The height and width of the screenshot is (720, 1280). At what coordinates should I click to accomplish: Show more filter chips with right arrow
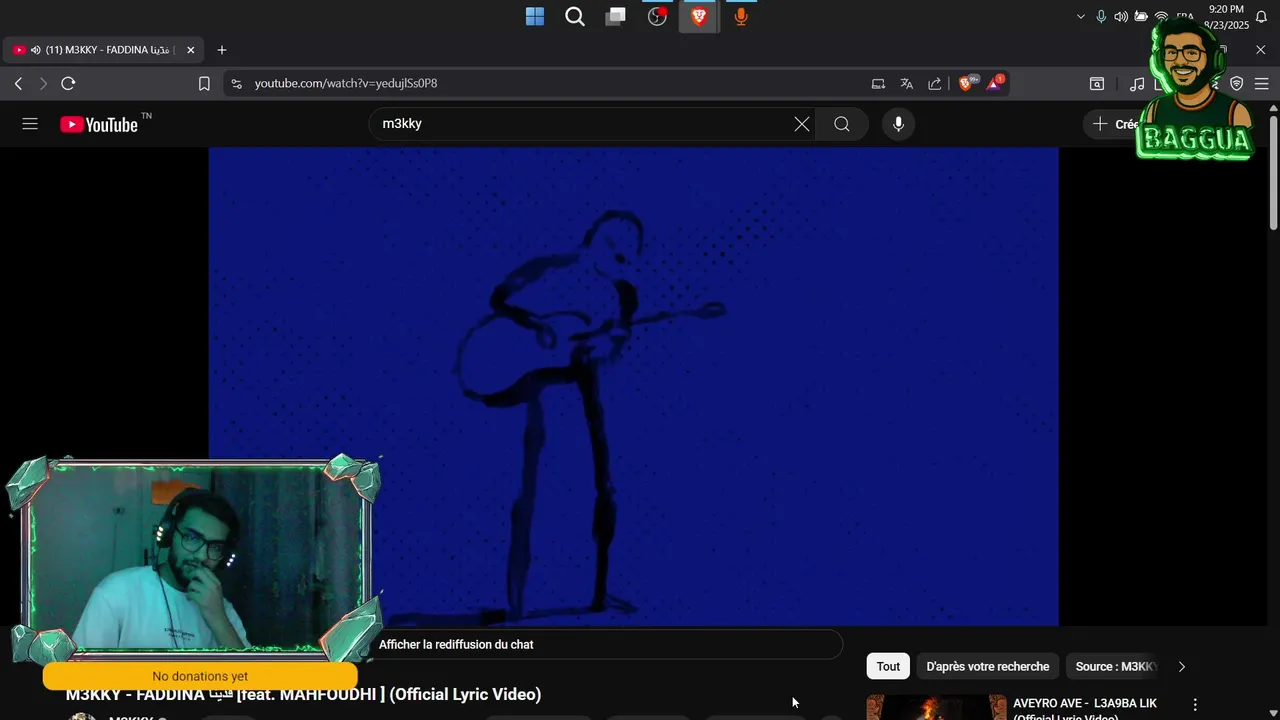(x=1182, y=666)
